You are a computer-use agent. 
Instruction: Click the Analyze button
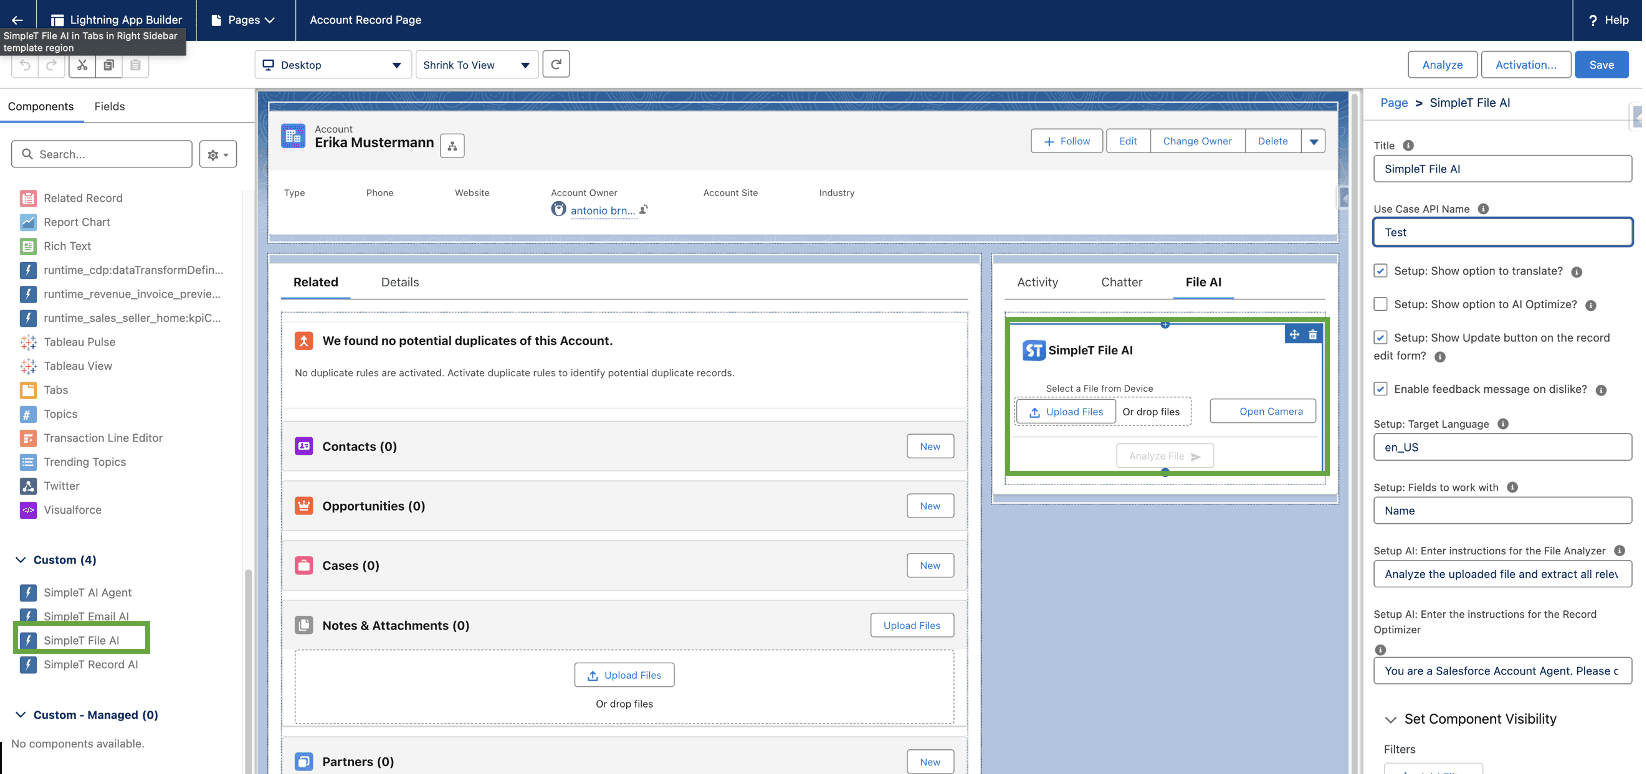[x=1443, y=65]
